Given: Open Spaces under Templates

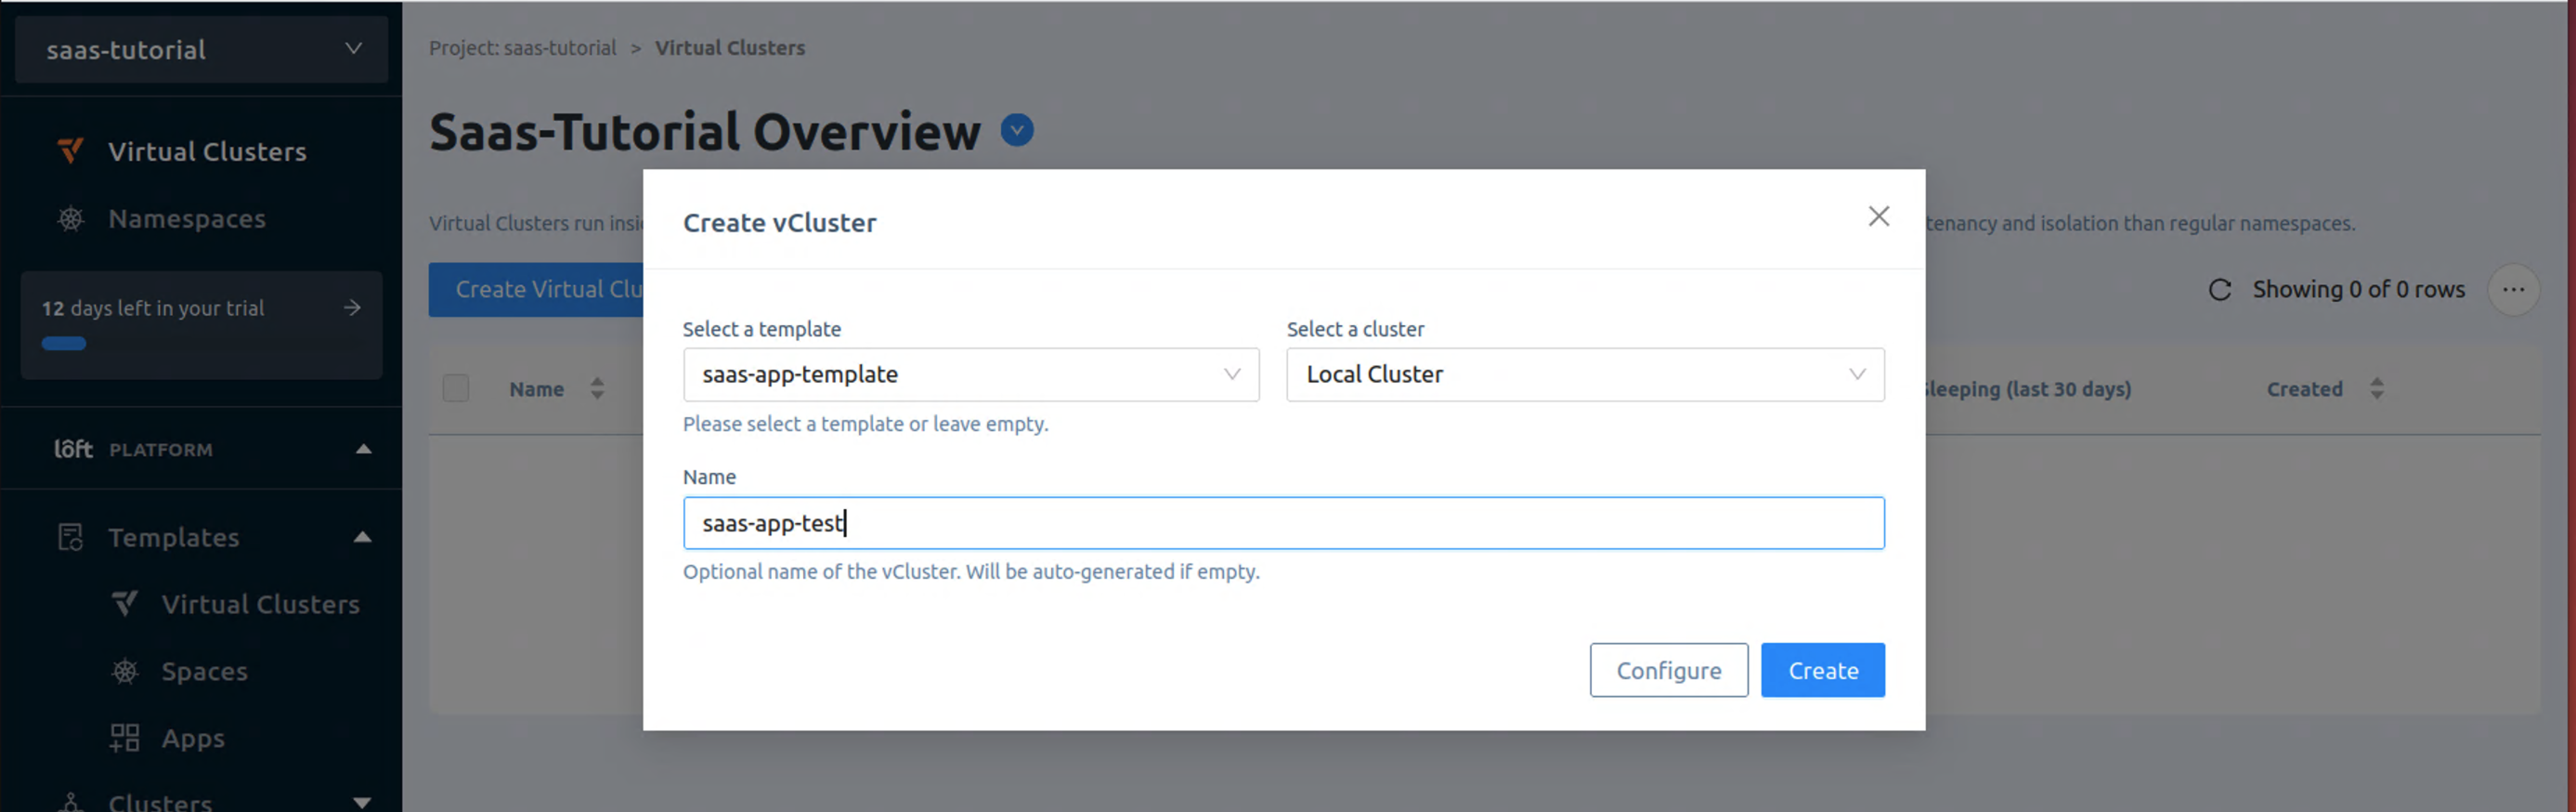Looking at the screenshot, I should tap(204, 671).
